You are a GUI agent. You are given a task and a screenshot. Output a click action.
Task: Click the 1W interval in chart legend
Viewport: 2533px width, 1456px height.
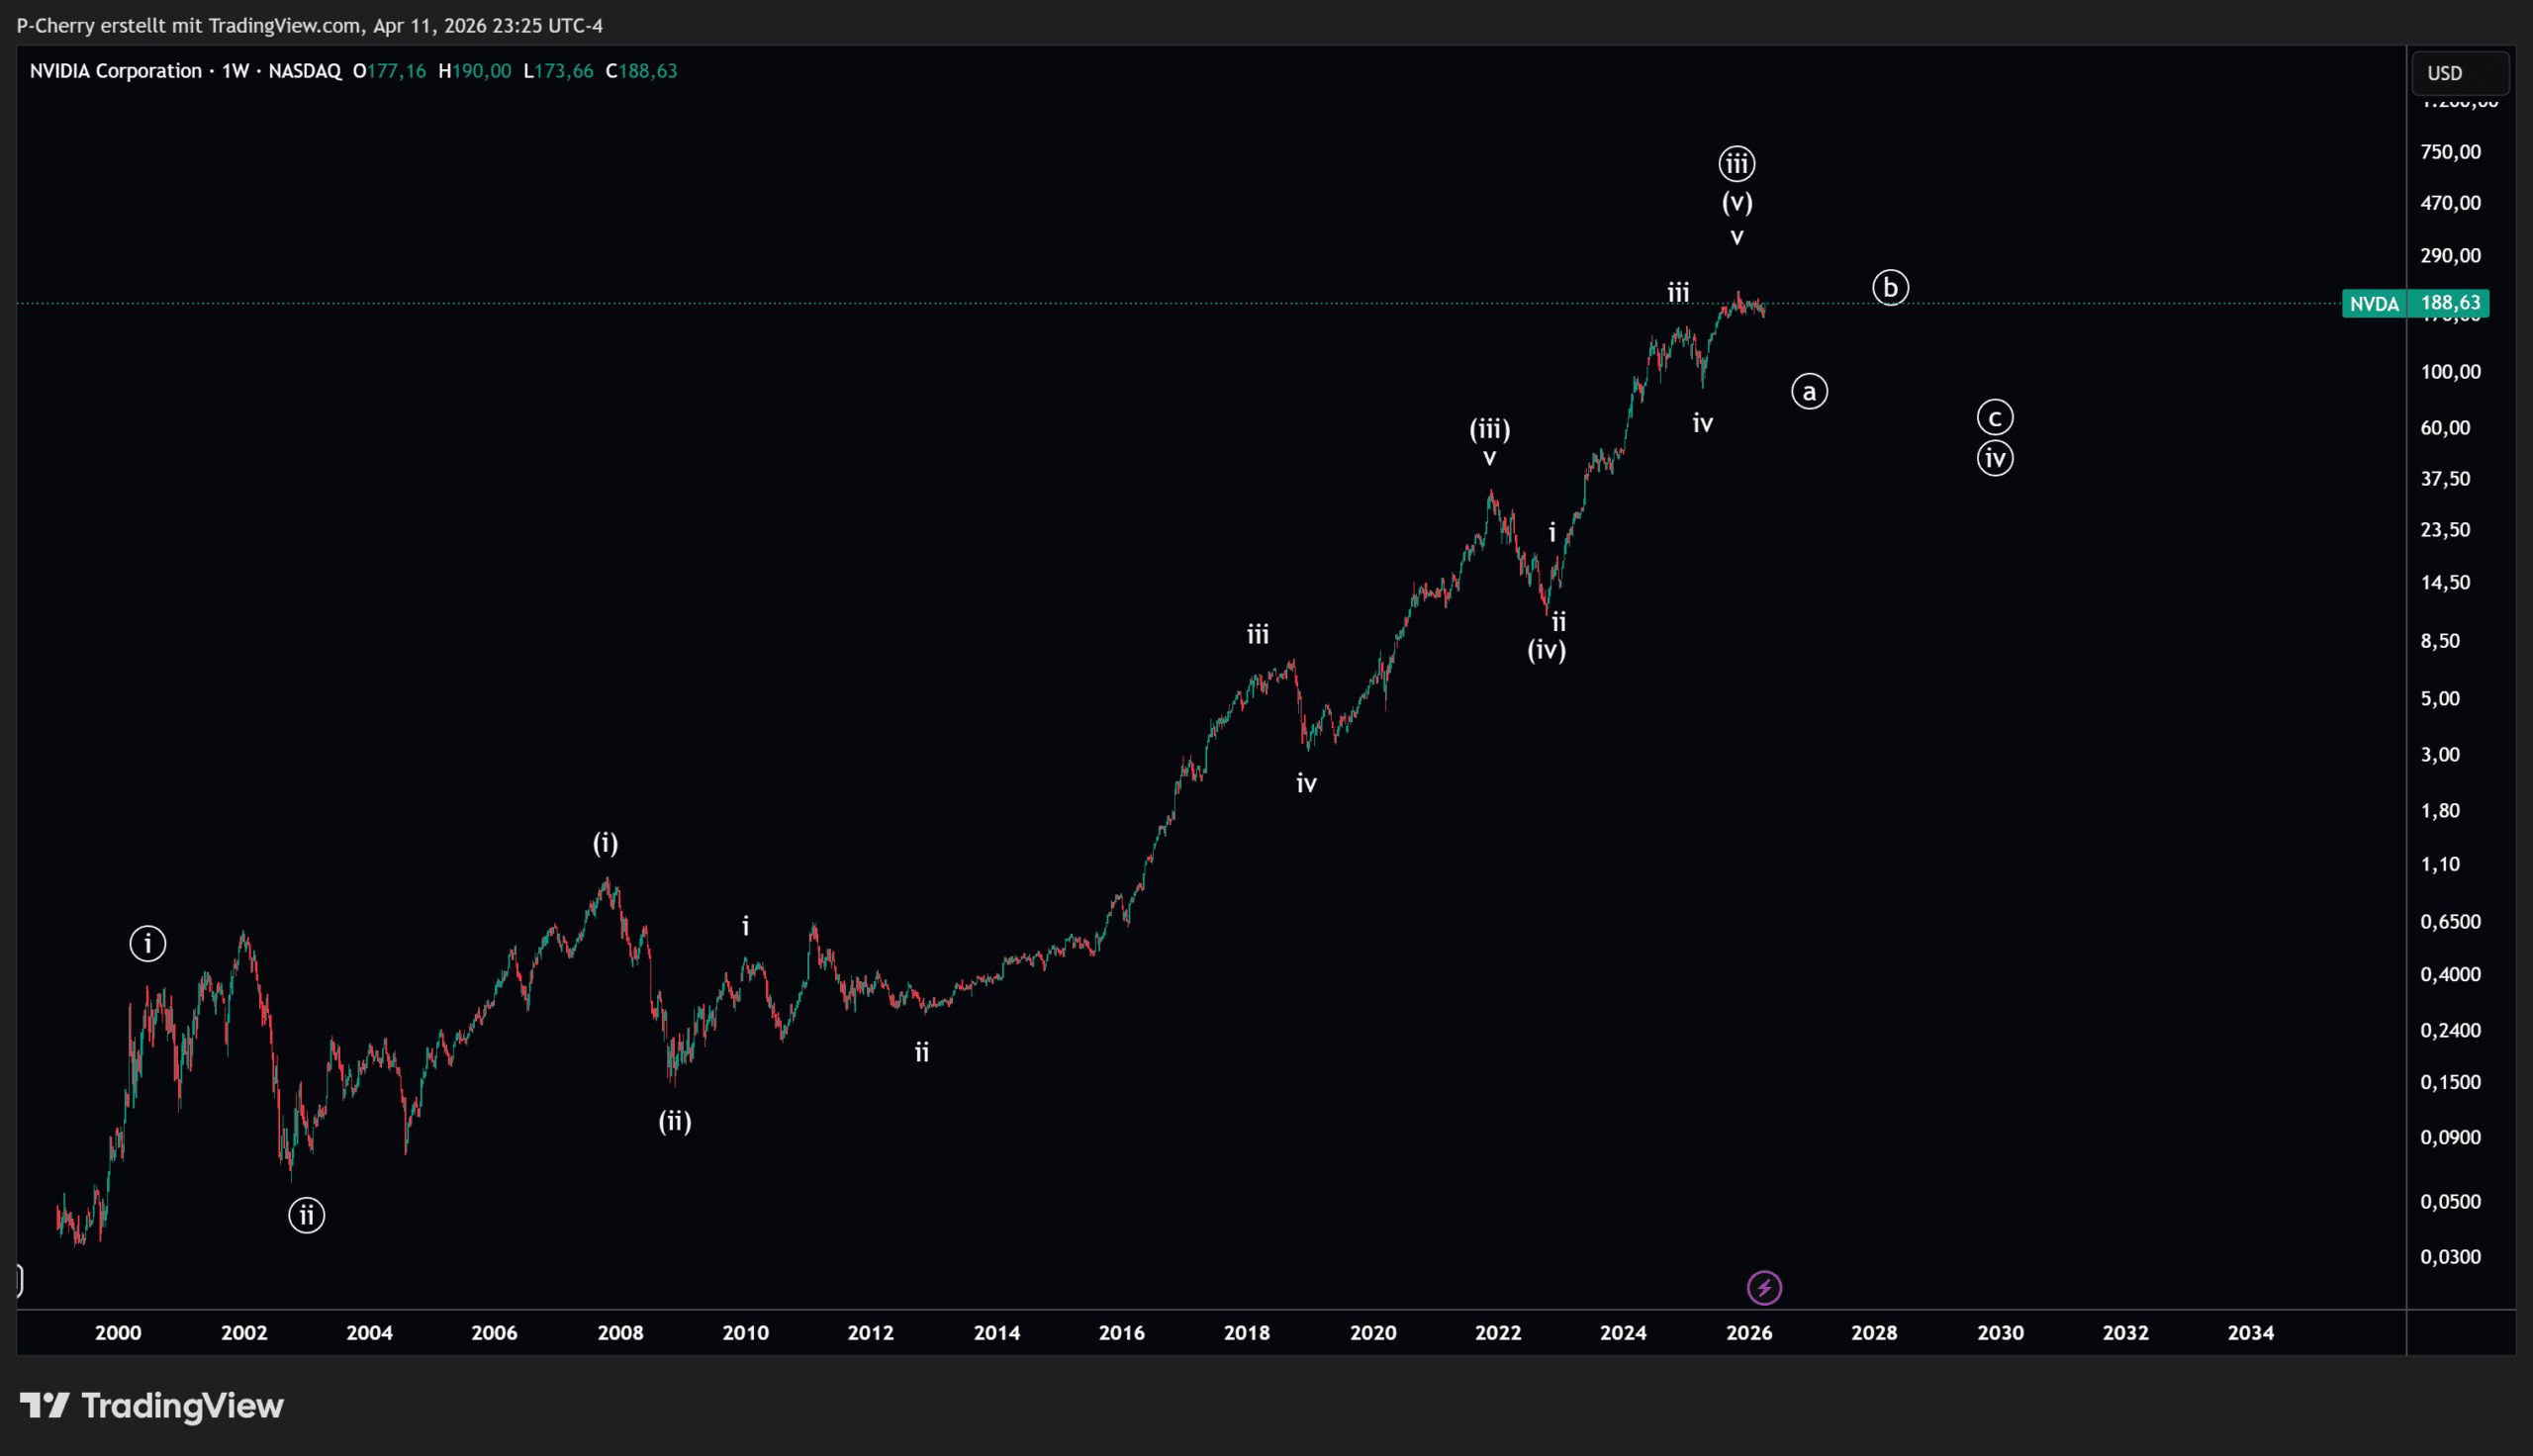235,71
